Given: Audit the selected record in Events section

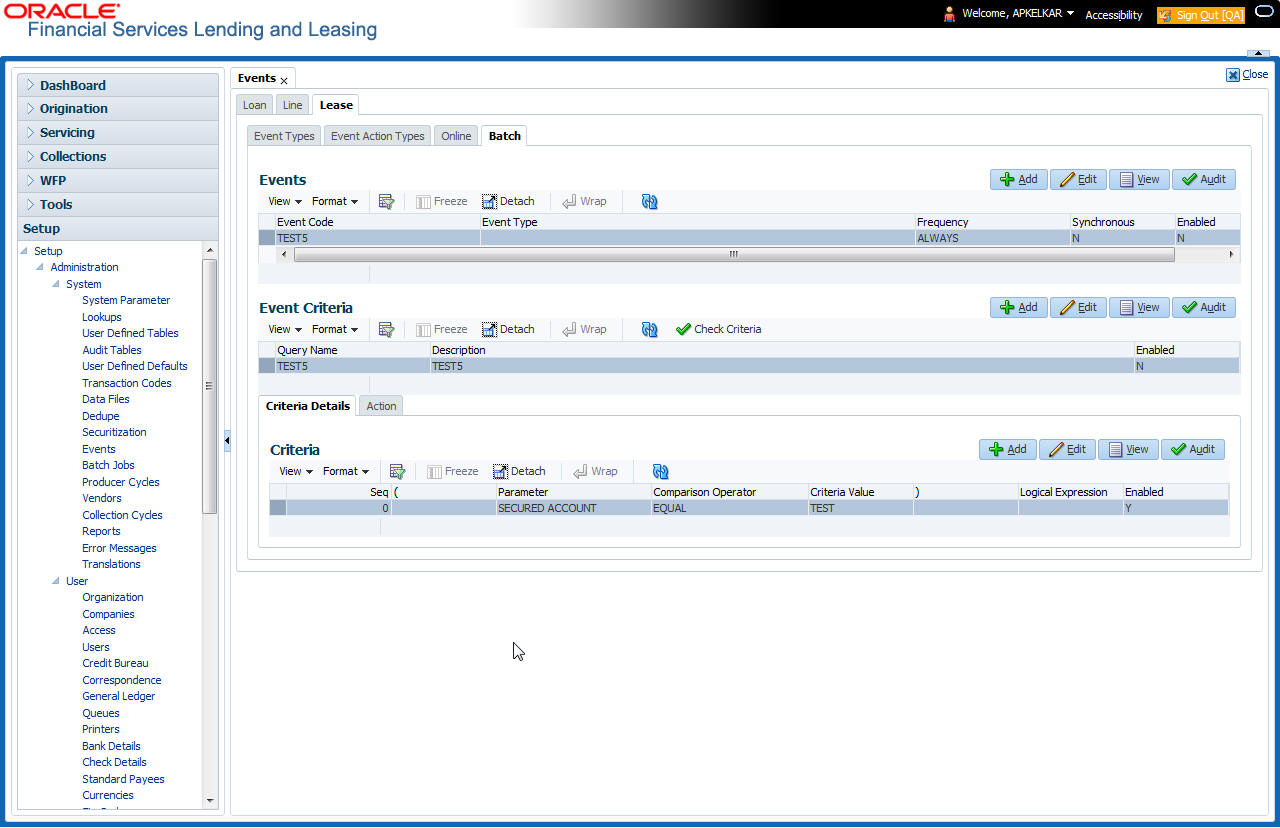Looking at the screenshot, I should point(1204,179).
